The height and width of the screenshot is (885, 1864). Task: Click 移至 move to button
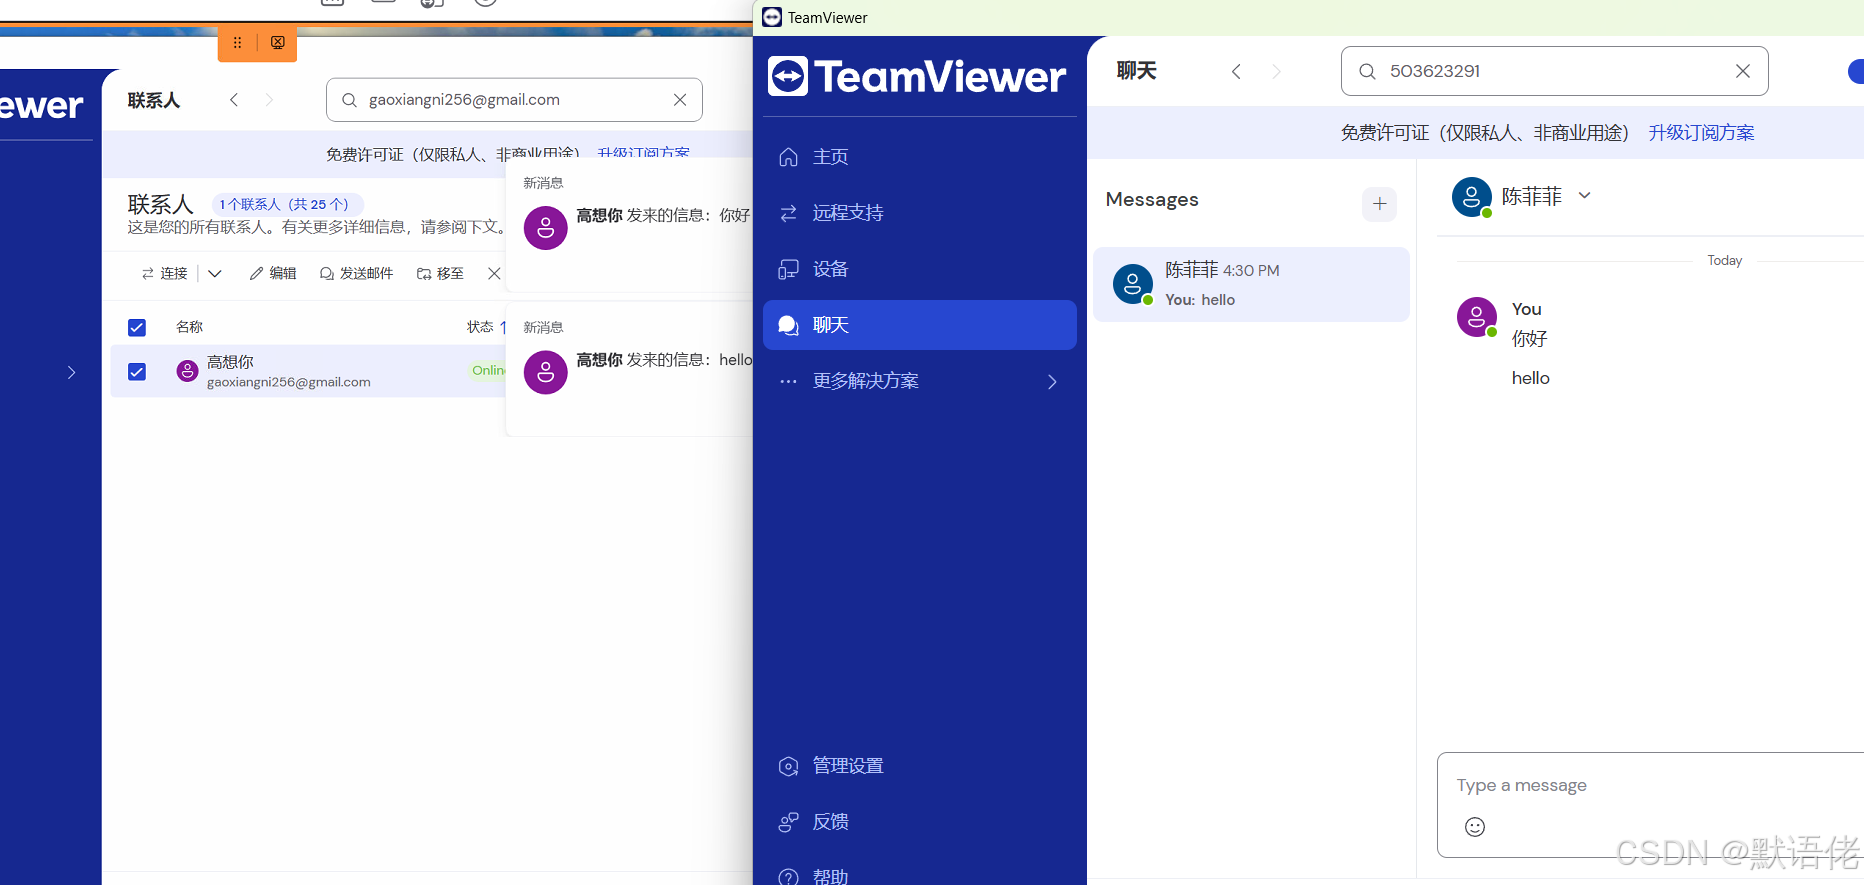[x=440, y=273]
